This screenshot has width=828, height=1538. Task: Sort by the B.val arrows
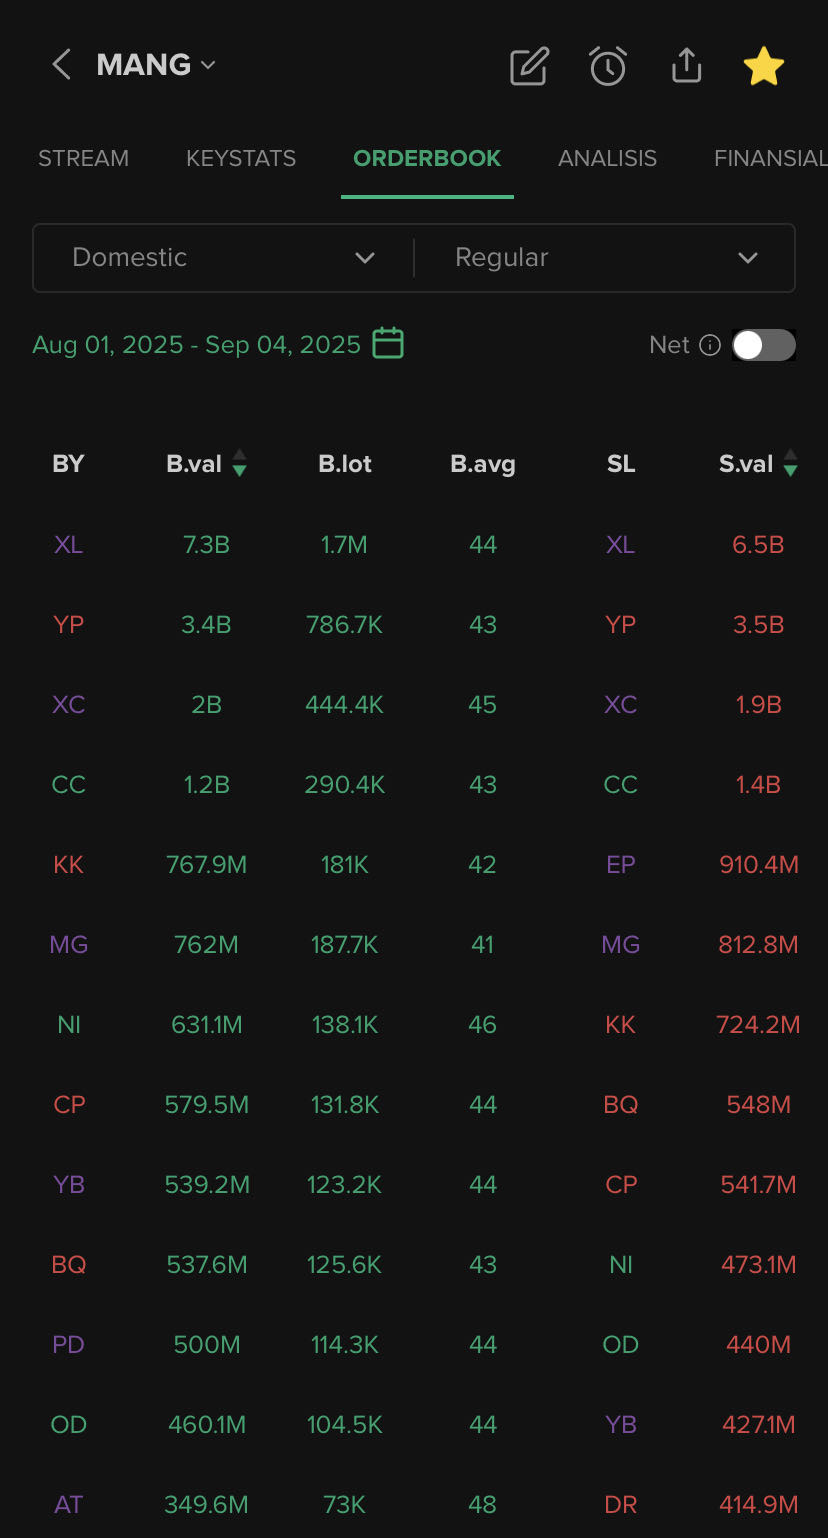pyautogui.click(x=239, y=463)
